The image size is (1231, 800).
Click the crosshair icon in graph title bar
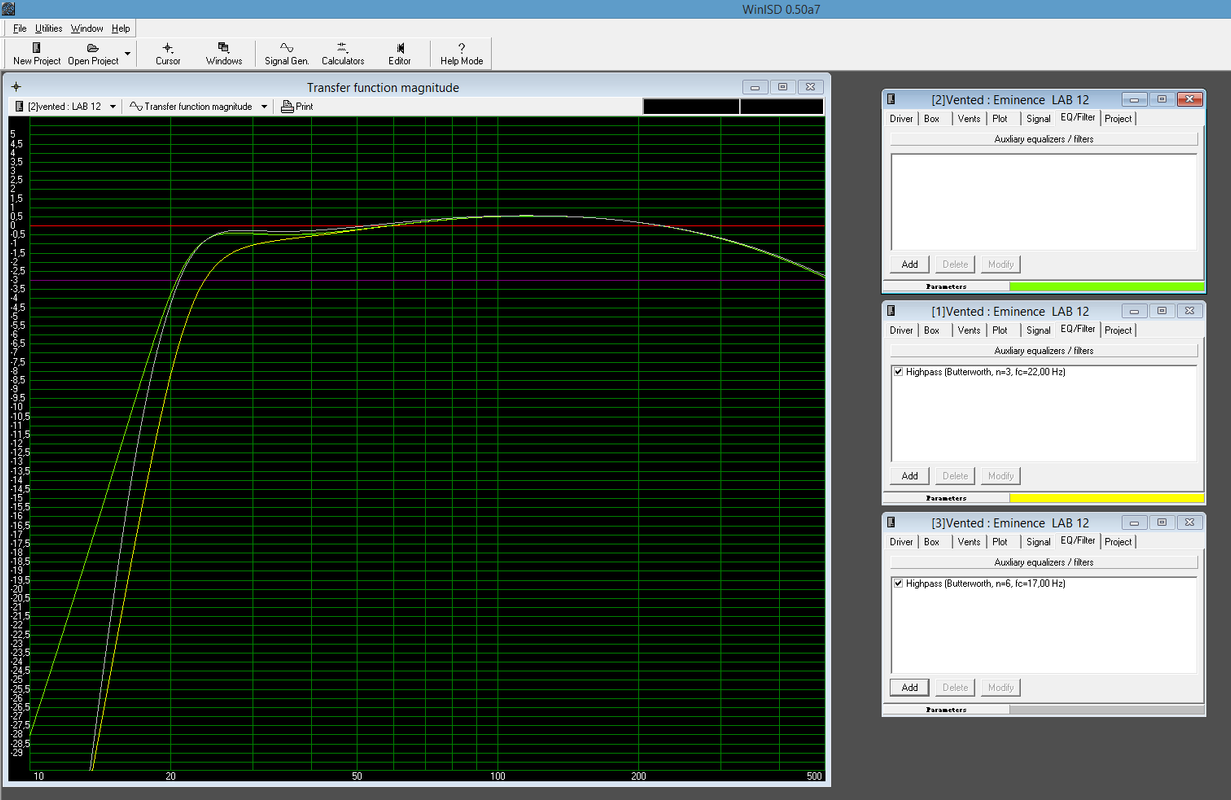(16, 87)
